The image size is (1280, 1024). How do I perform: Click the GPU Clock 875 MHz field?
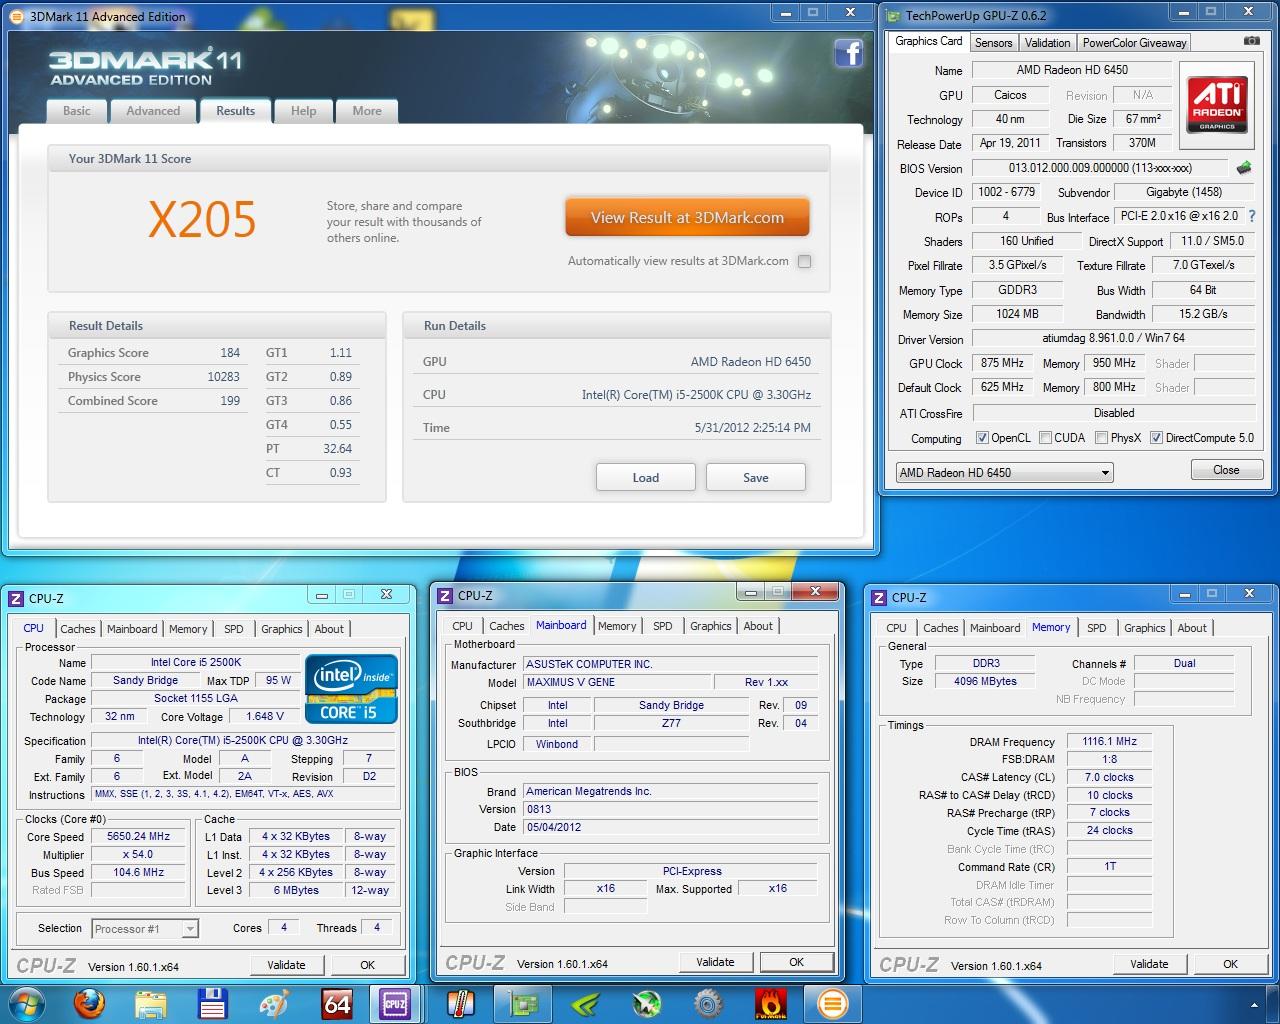click(1002, 363)
